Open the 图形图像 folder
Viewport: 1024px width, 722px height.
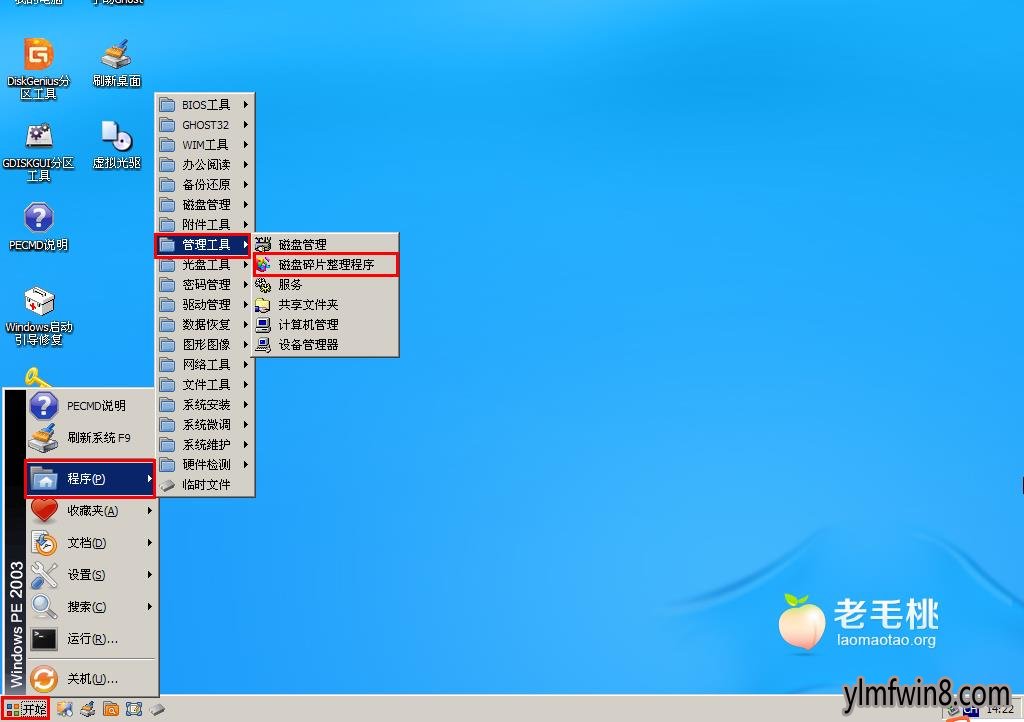[204, 345]
